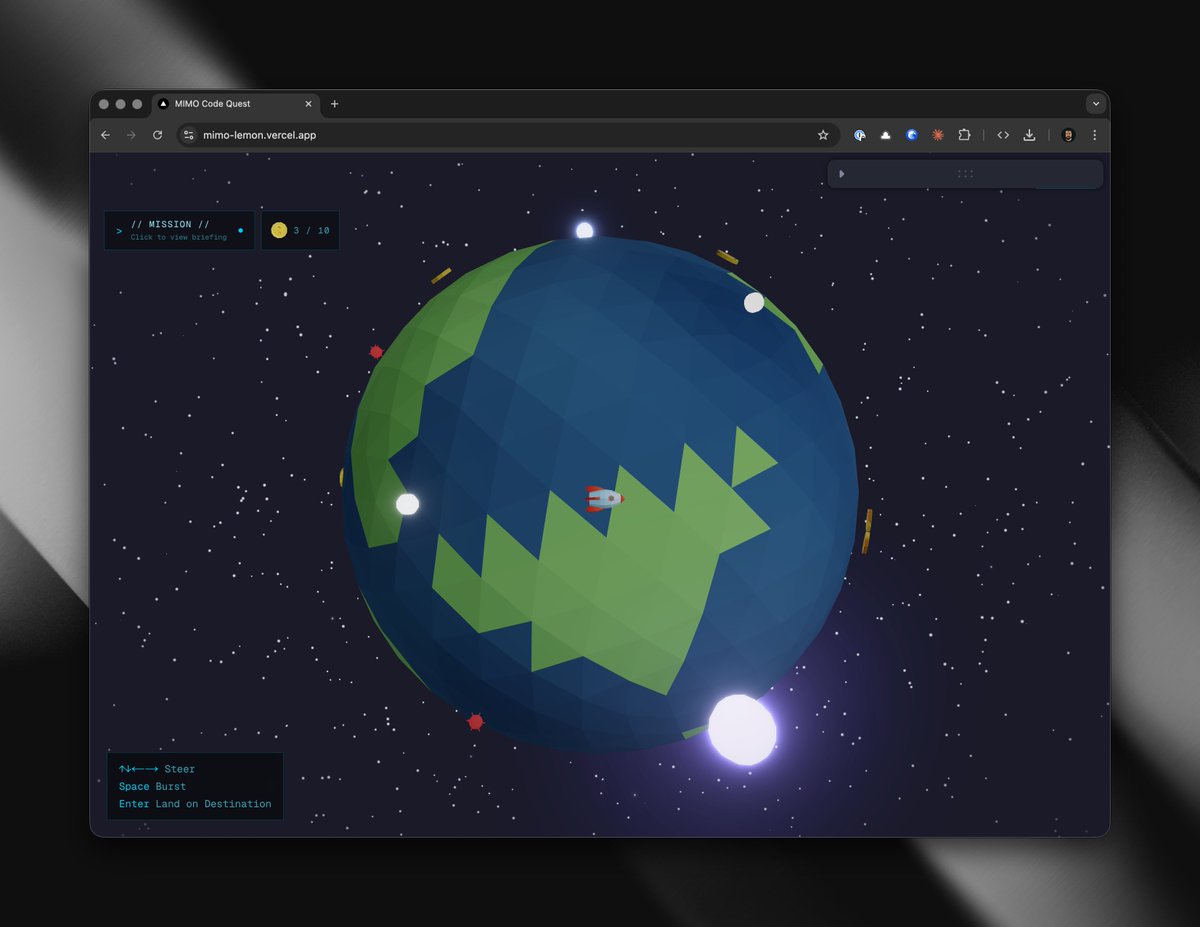The width and height of the screenshot is (1200, 927).
Task: Reload the page
Action: pyautogui.click(x=157, y=135)
